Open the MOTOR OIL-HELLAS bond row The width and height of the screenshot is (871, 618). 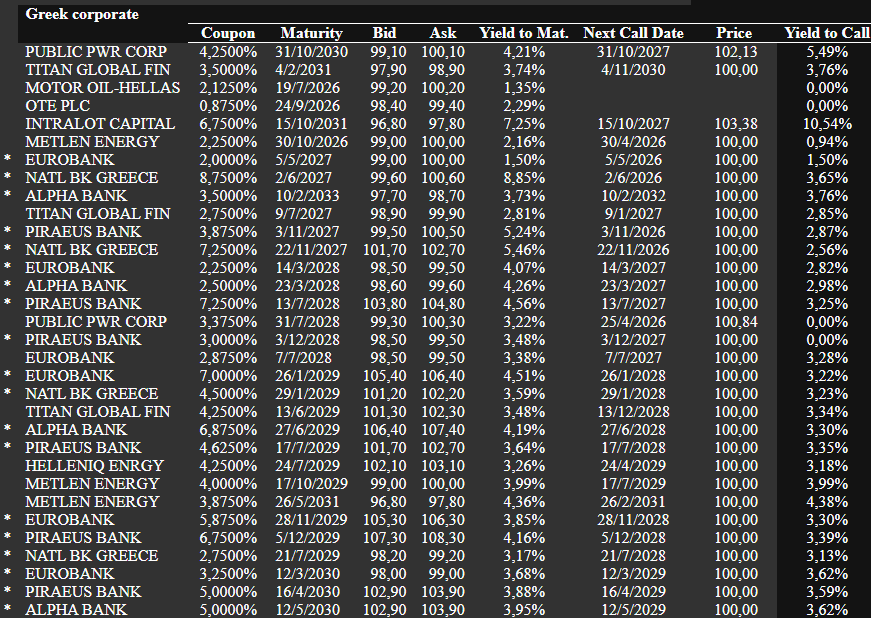coord(102,88)
